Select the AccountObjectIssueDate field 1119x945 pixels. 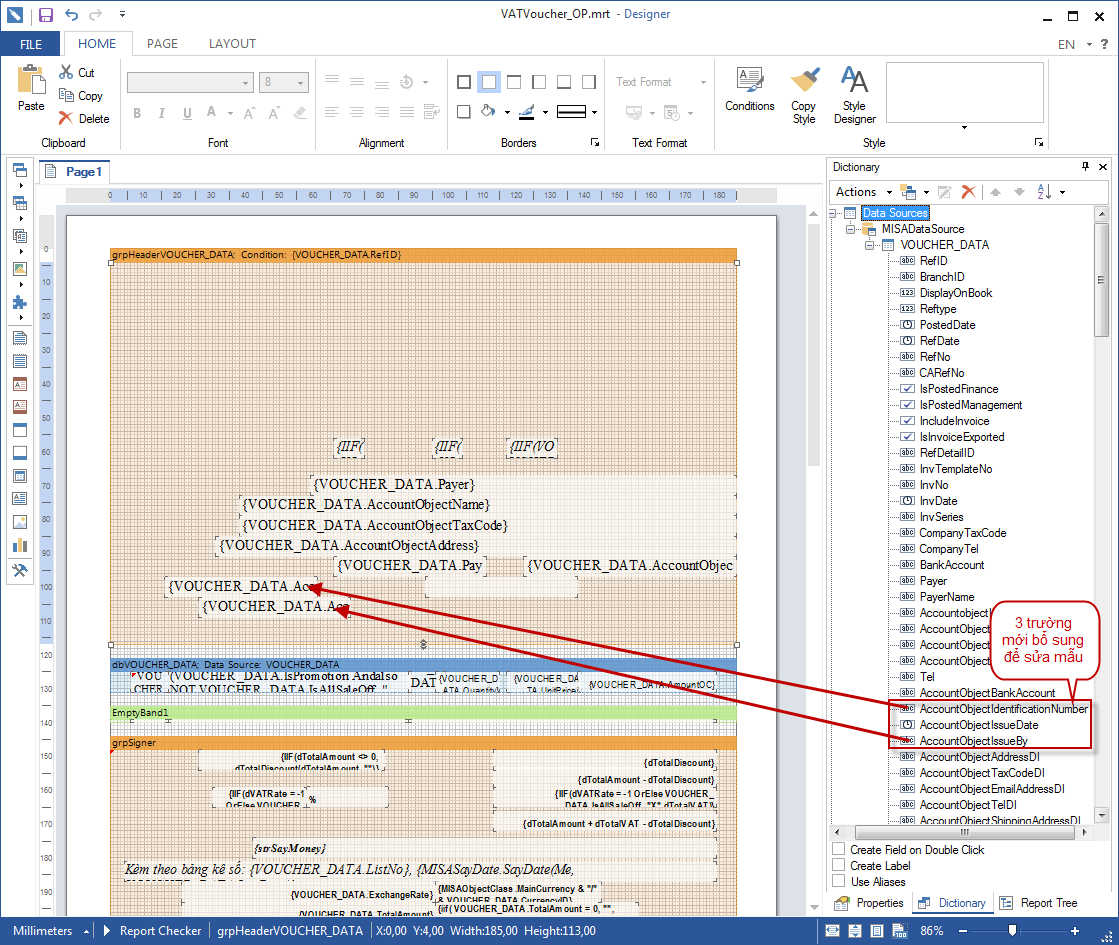(x=978, y=724)
